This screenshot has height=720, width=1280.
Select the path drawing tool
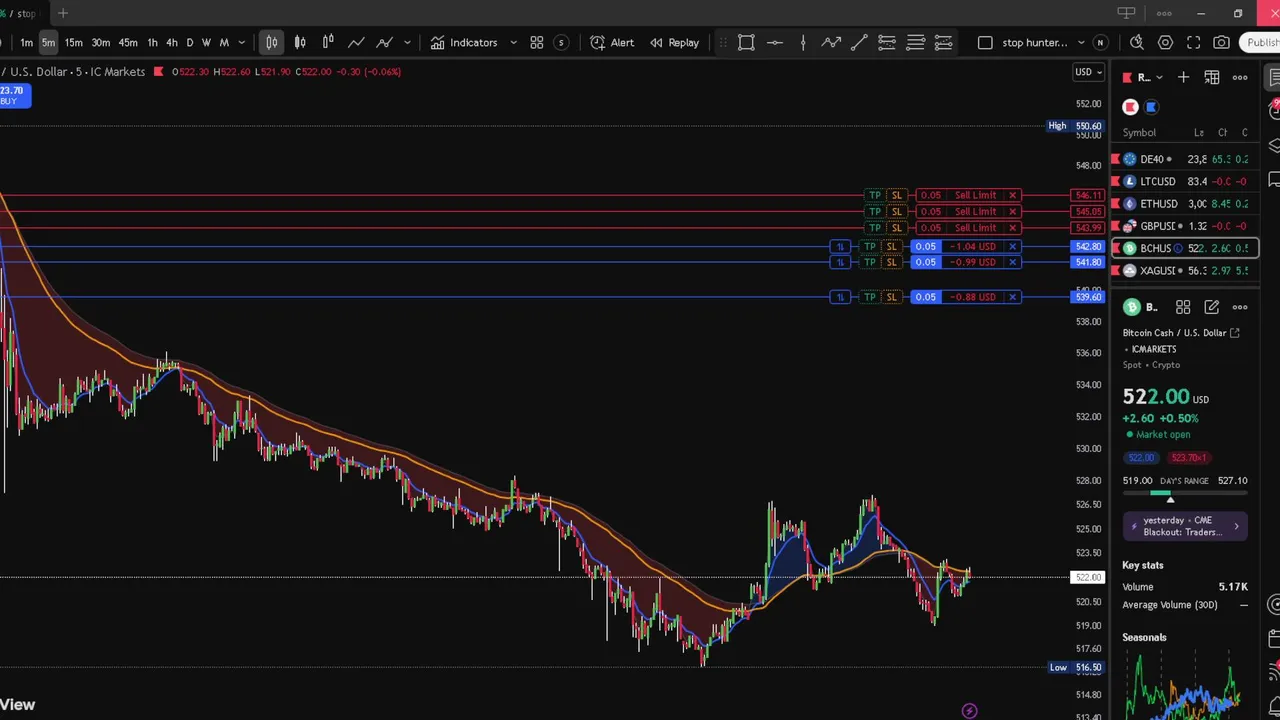831,42
